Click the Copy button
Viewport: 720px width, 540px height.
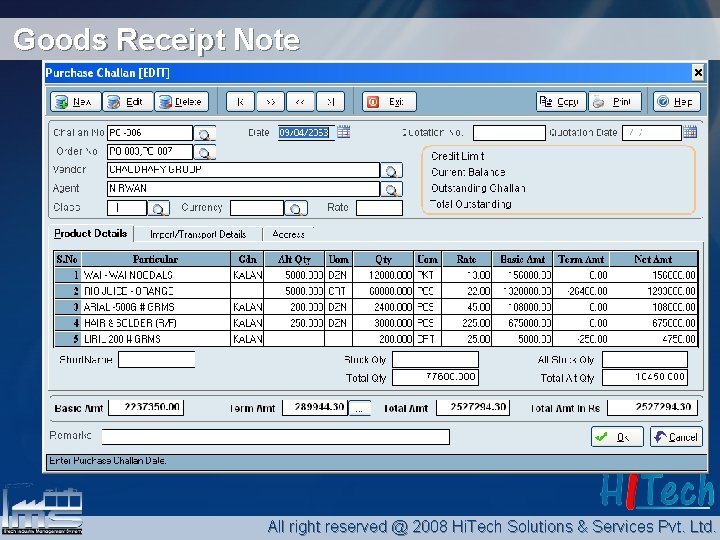click(561, 101)
